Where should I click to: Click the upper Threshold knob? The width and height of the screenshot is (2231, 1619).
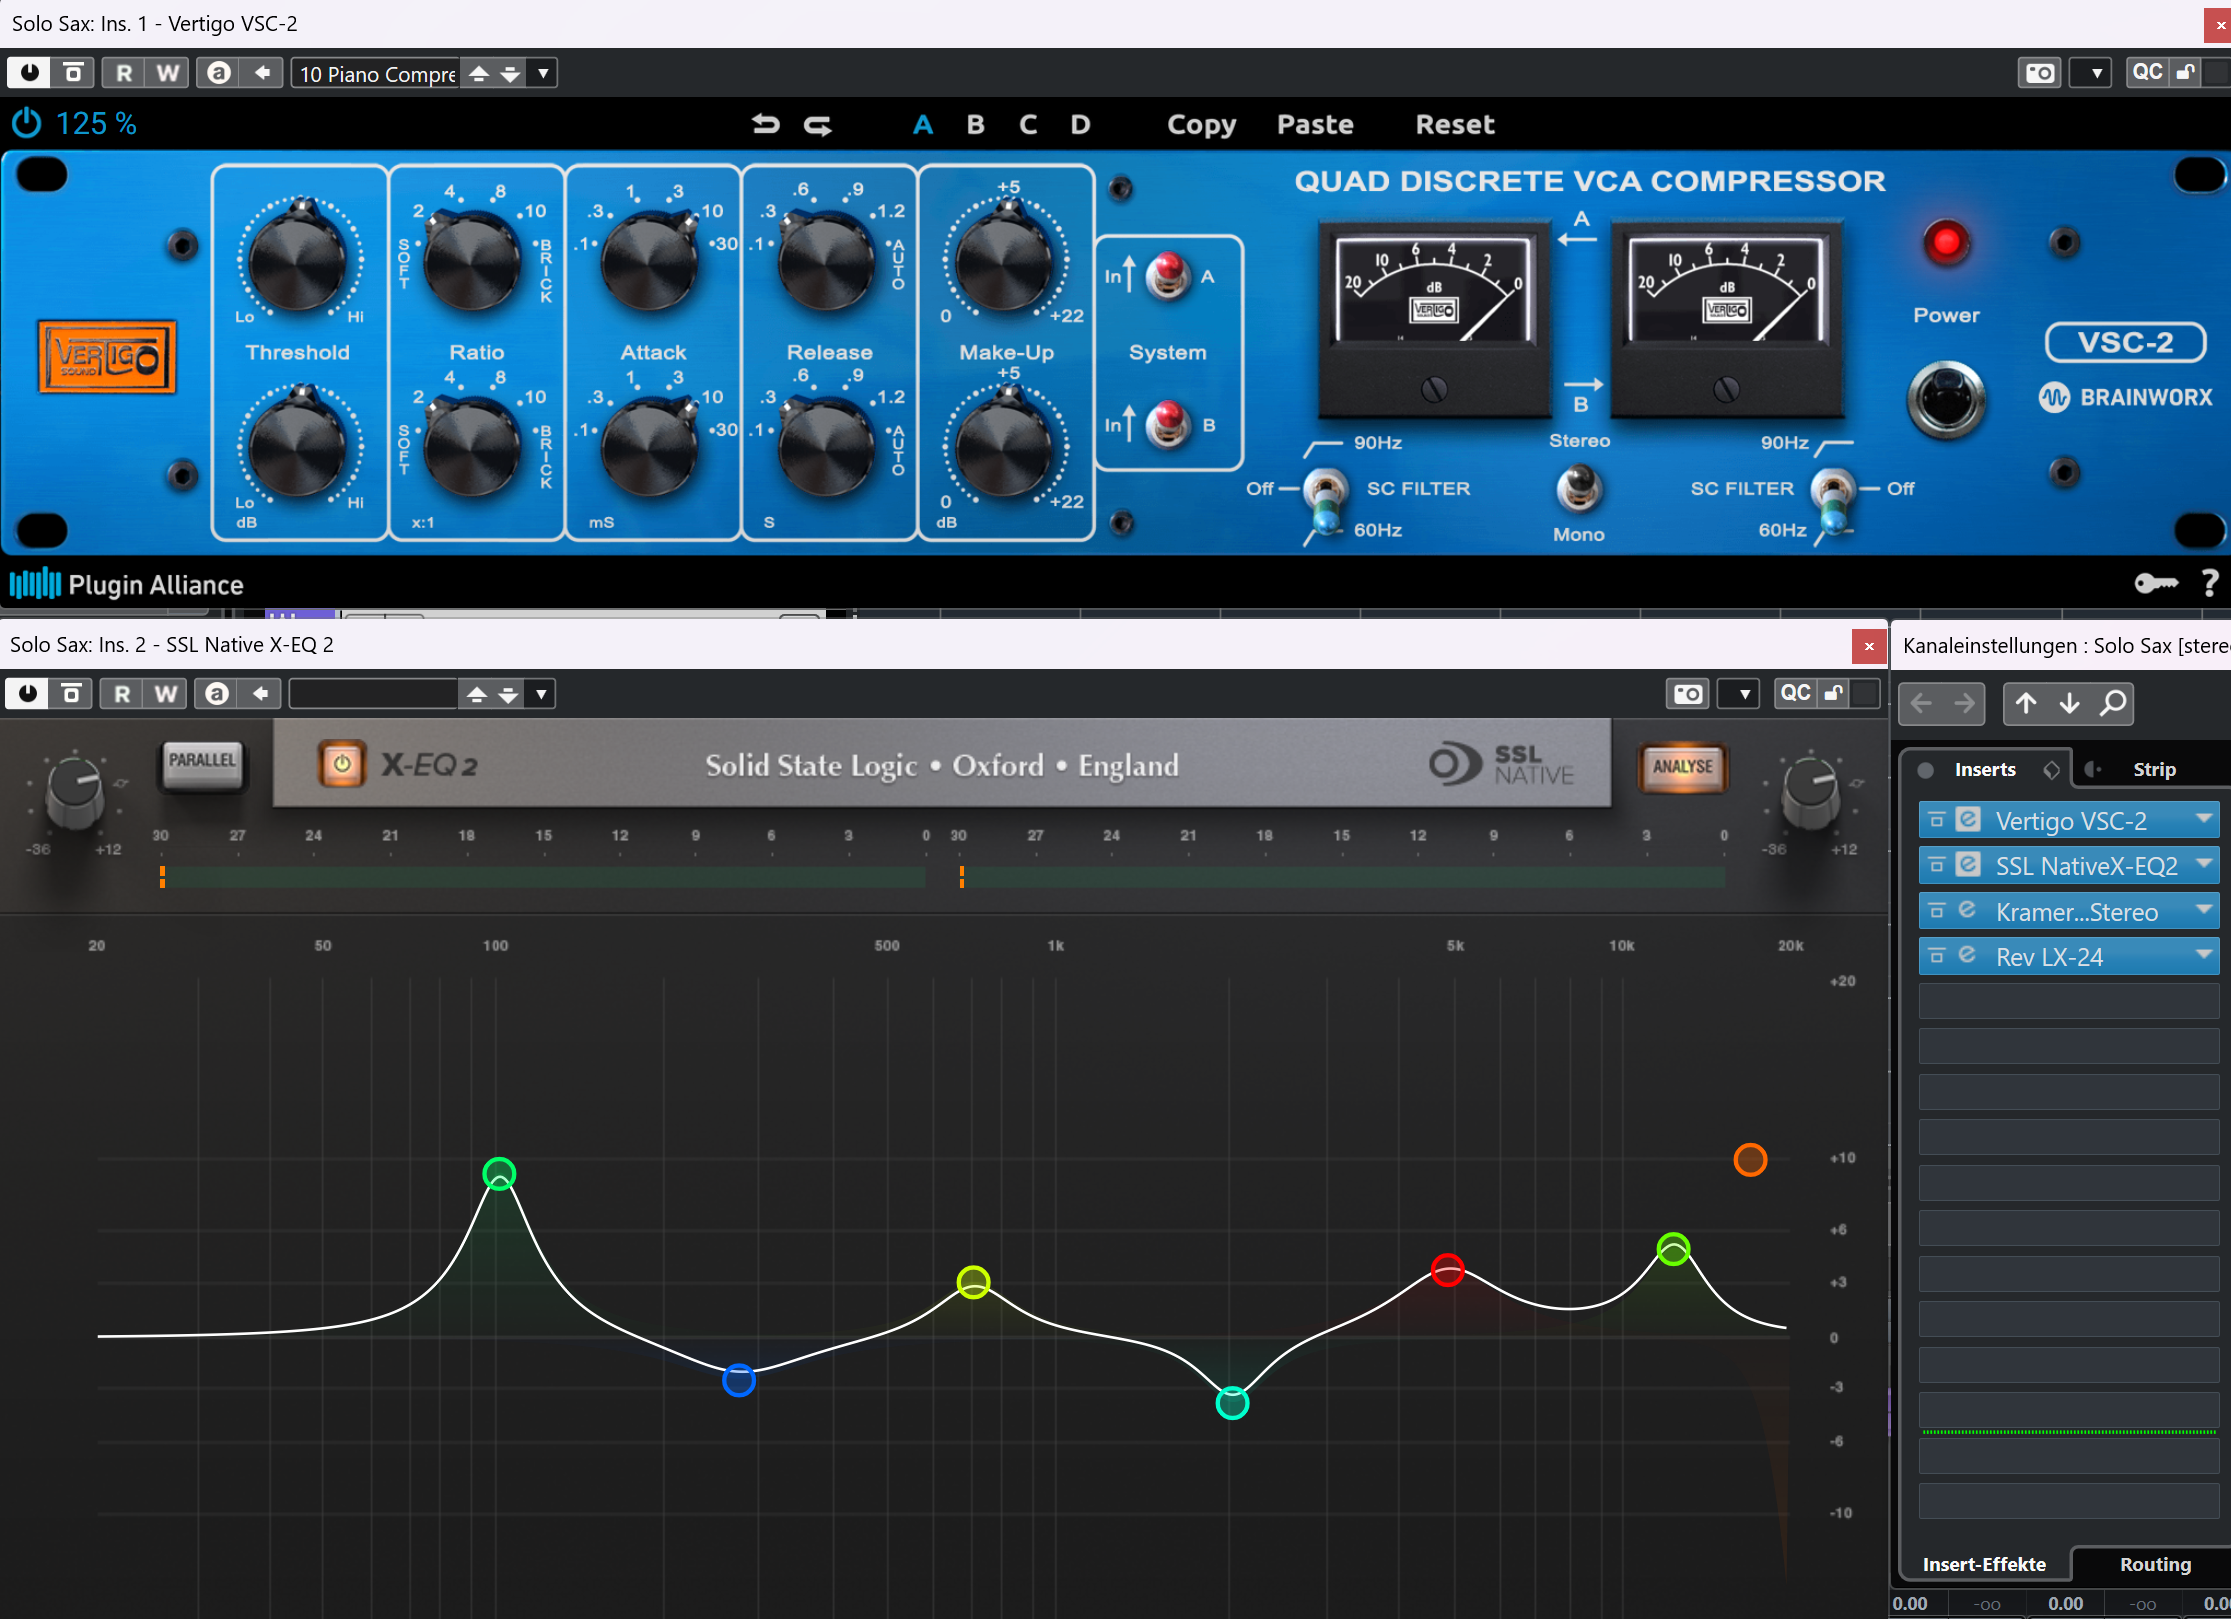tap(297, 261)
